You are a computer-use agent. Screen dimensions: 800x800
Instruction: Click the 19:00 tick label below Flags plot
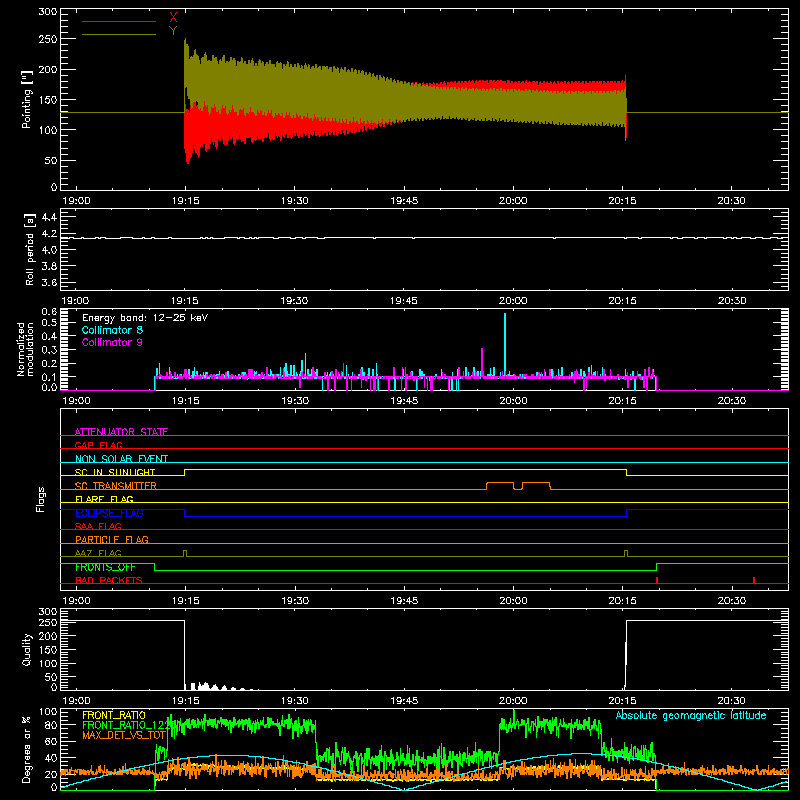76,601
